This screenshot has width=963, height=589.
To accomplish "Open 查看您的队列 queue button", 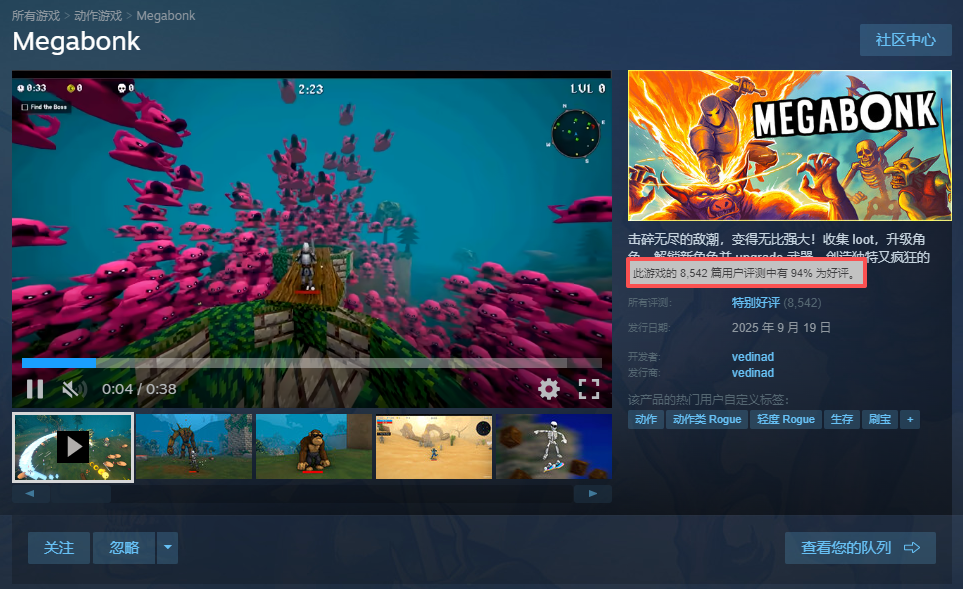I will click(x=860, y=548).
